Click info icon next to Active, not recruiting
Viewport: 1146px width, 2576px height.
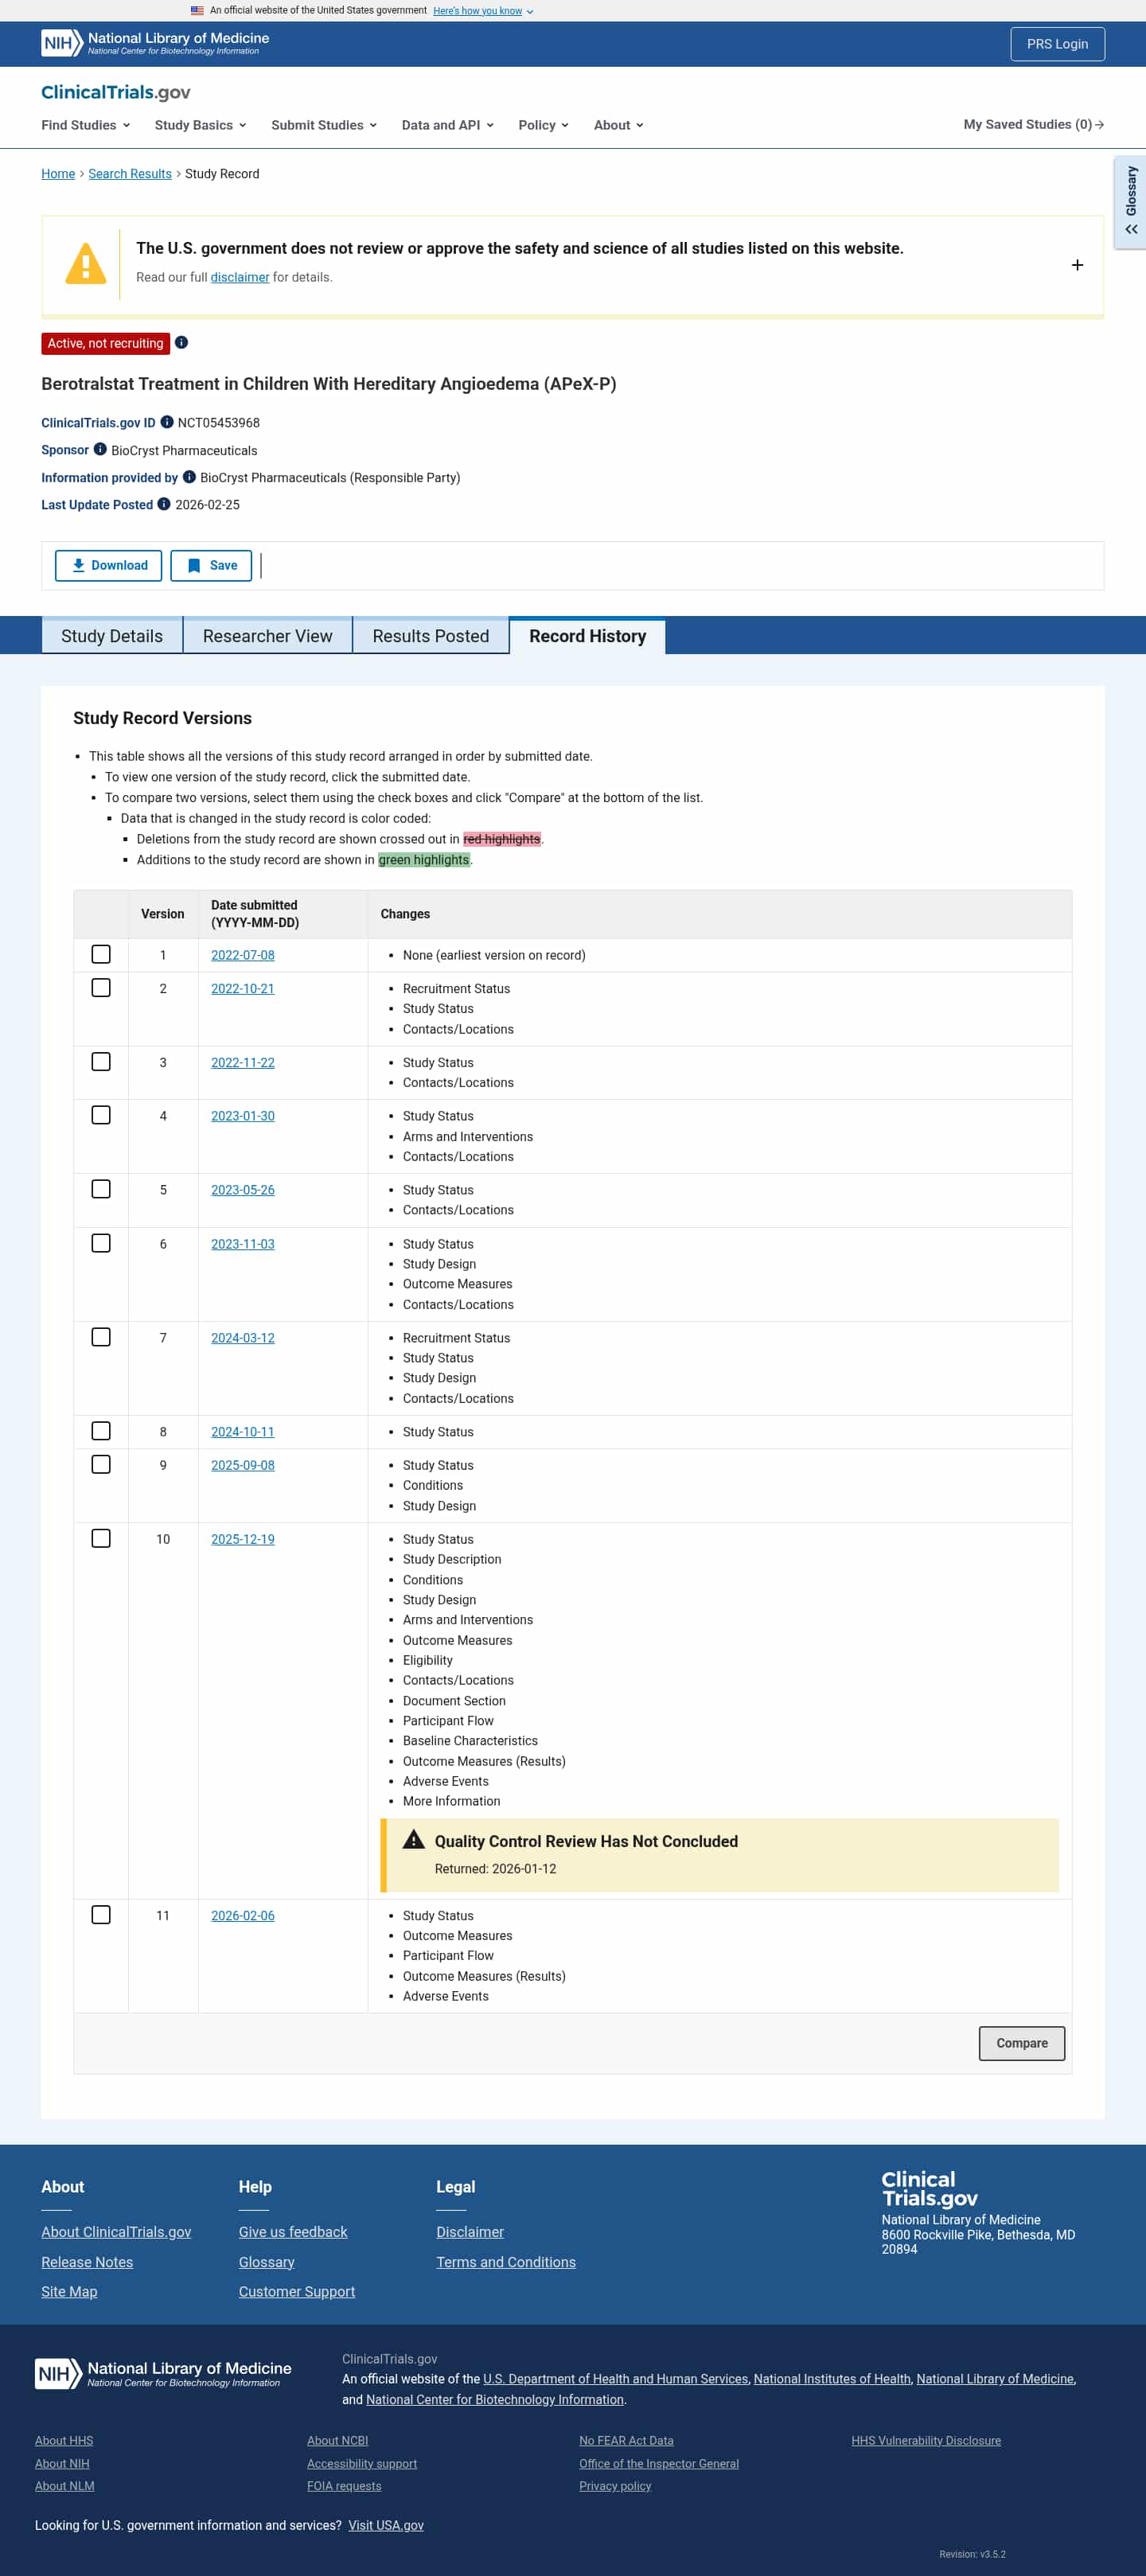[x=181, y=342]
